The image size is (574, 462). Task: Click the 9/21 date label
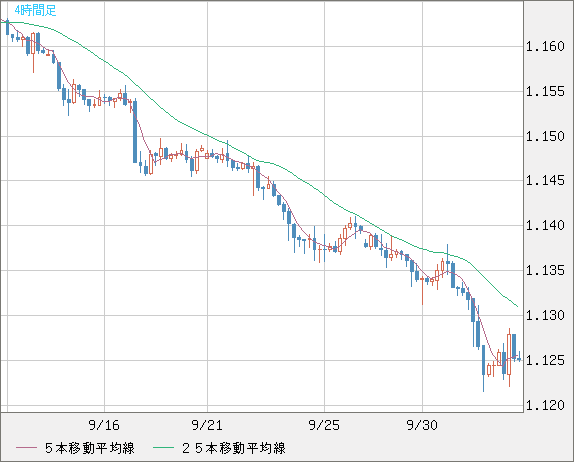207,425
